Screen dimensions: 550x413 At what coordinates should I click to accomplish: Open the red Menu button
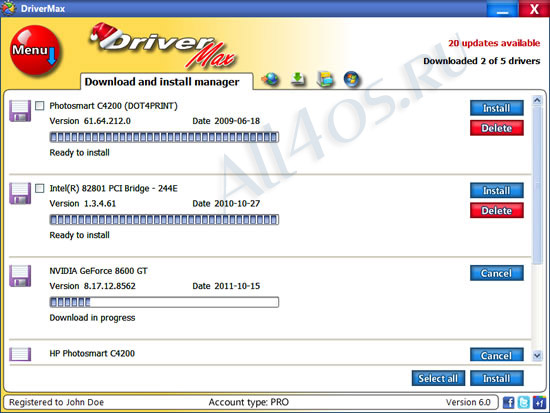35,50
